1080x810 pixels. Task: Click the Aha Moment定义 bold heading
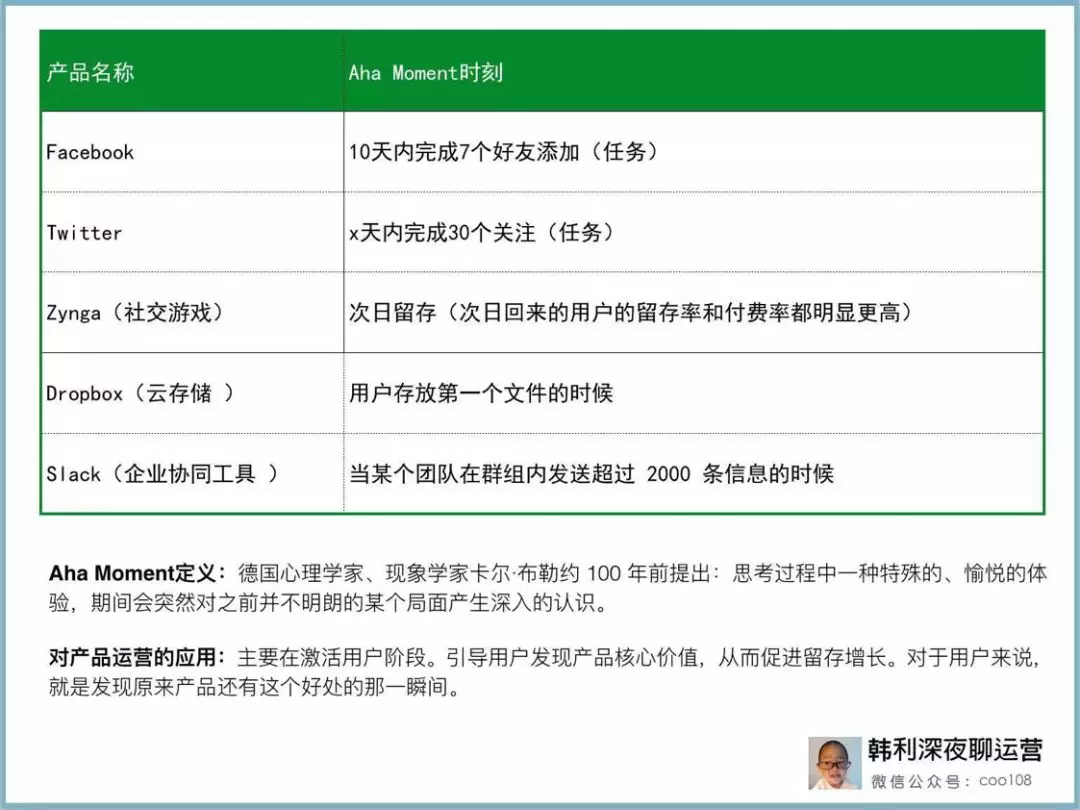(136, 573)
